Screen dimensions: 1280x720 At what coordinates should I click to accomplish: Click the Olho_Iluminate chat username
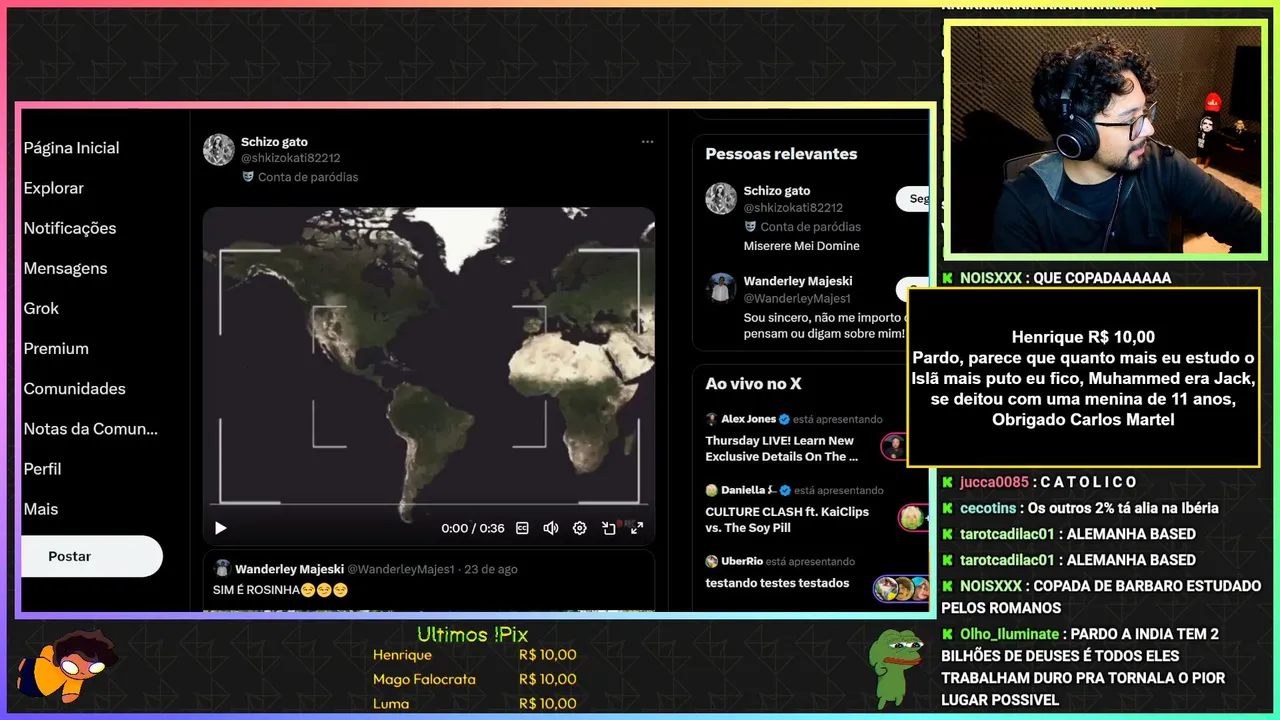[x=1009, y=634]
